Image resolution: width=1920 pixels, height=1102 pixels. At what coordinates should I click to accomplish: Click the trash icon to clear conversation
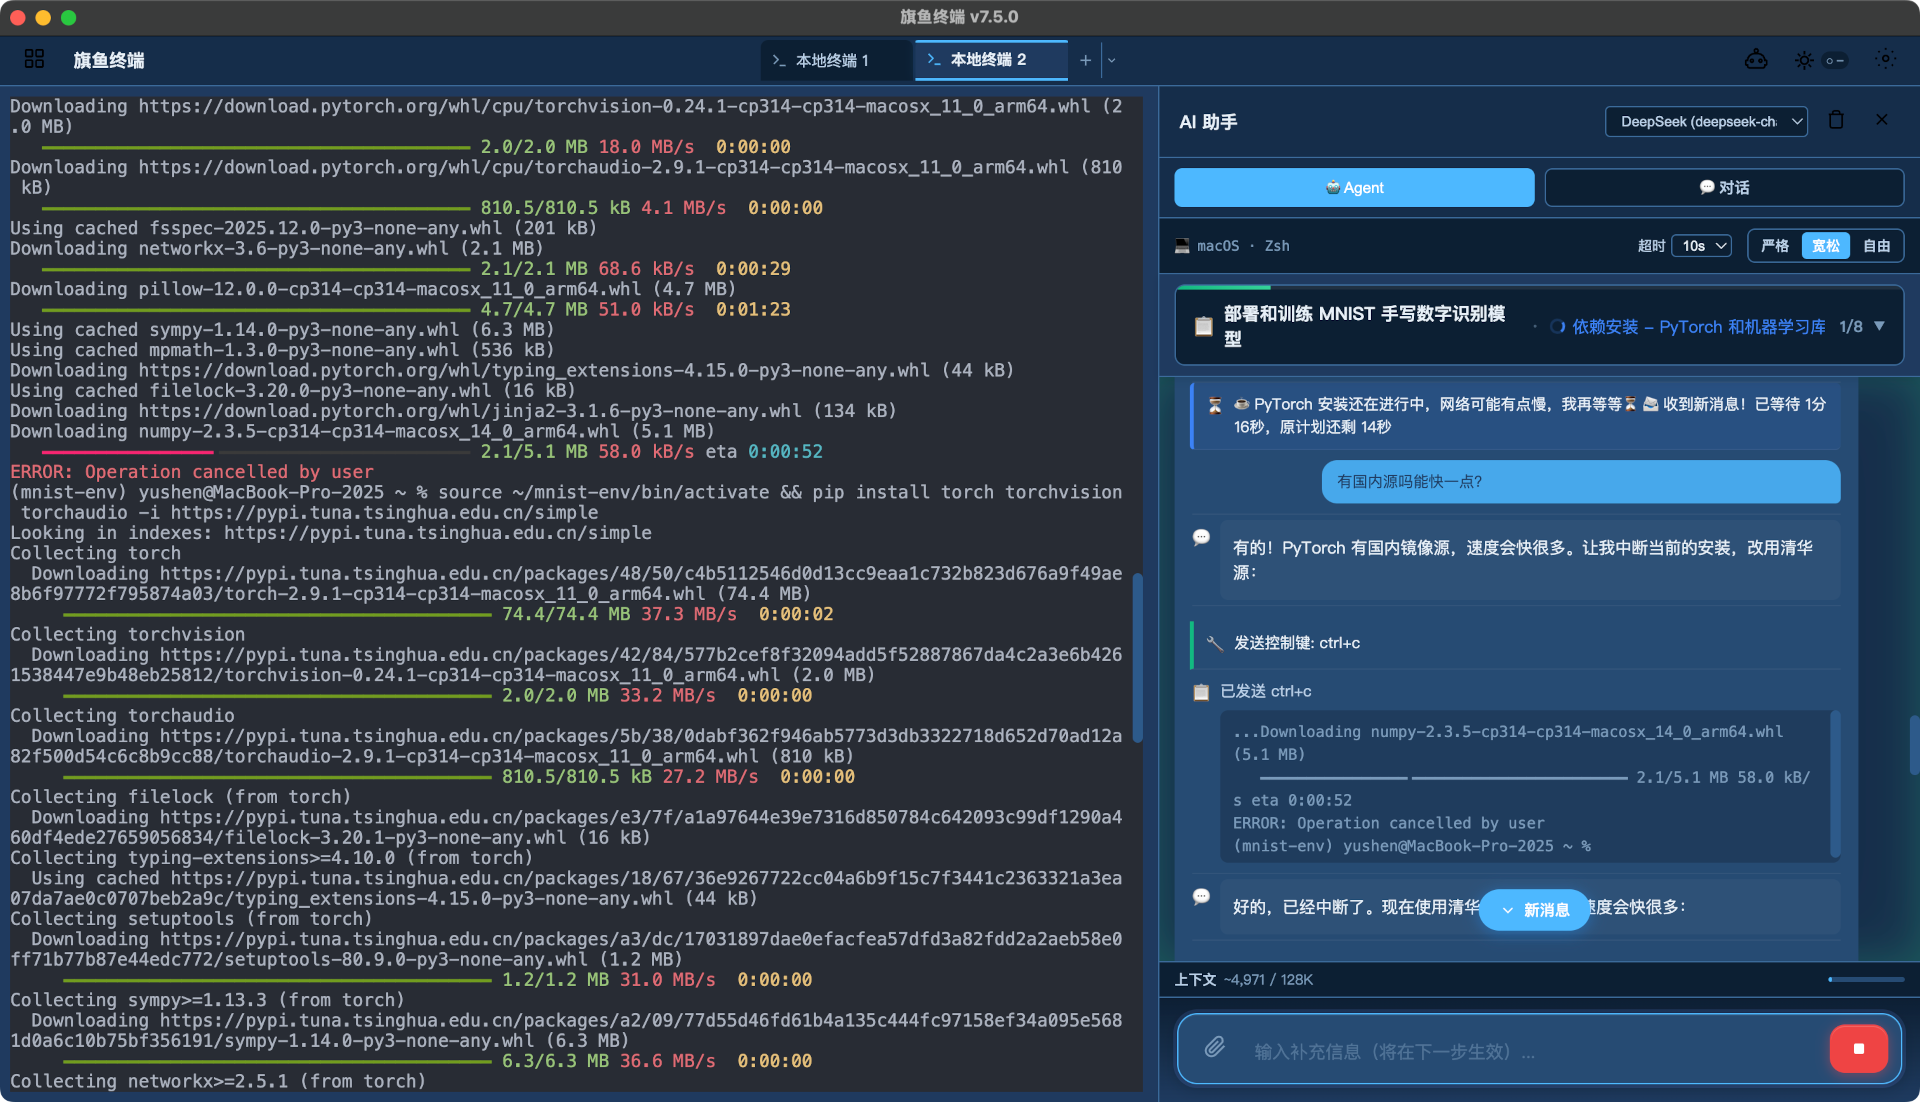pyautogui.click(x=1836, y=120)
